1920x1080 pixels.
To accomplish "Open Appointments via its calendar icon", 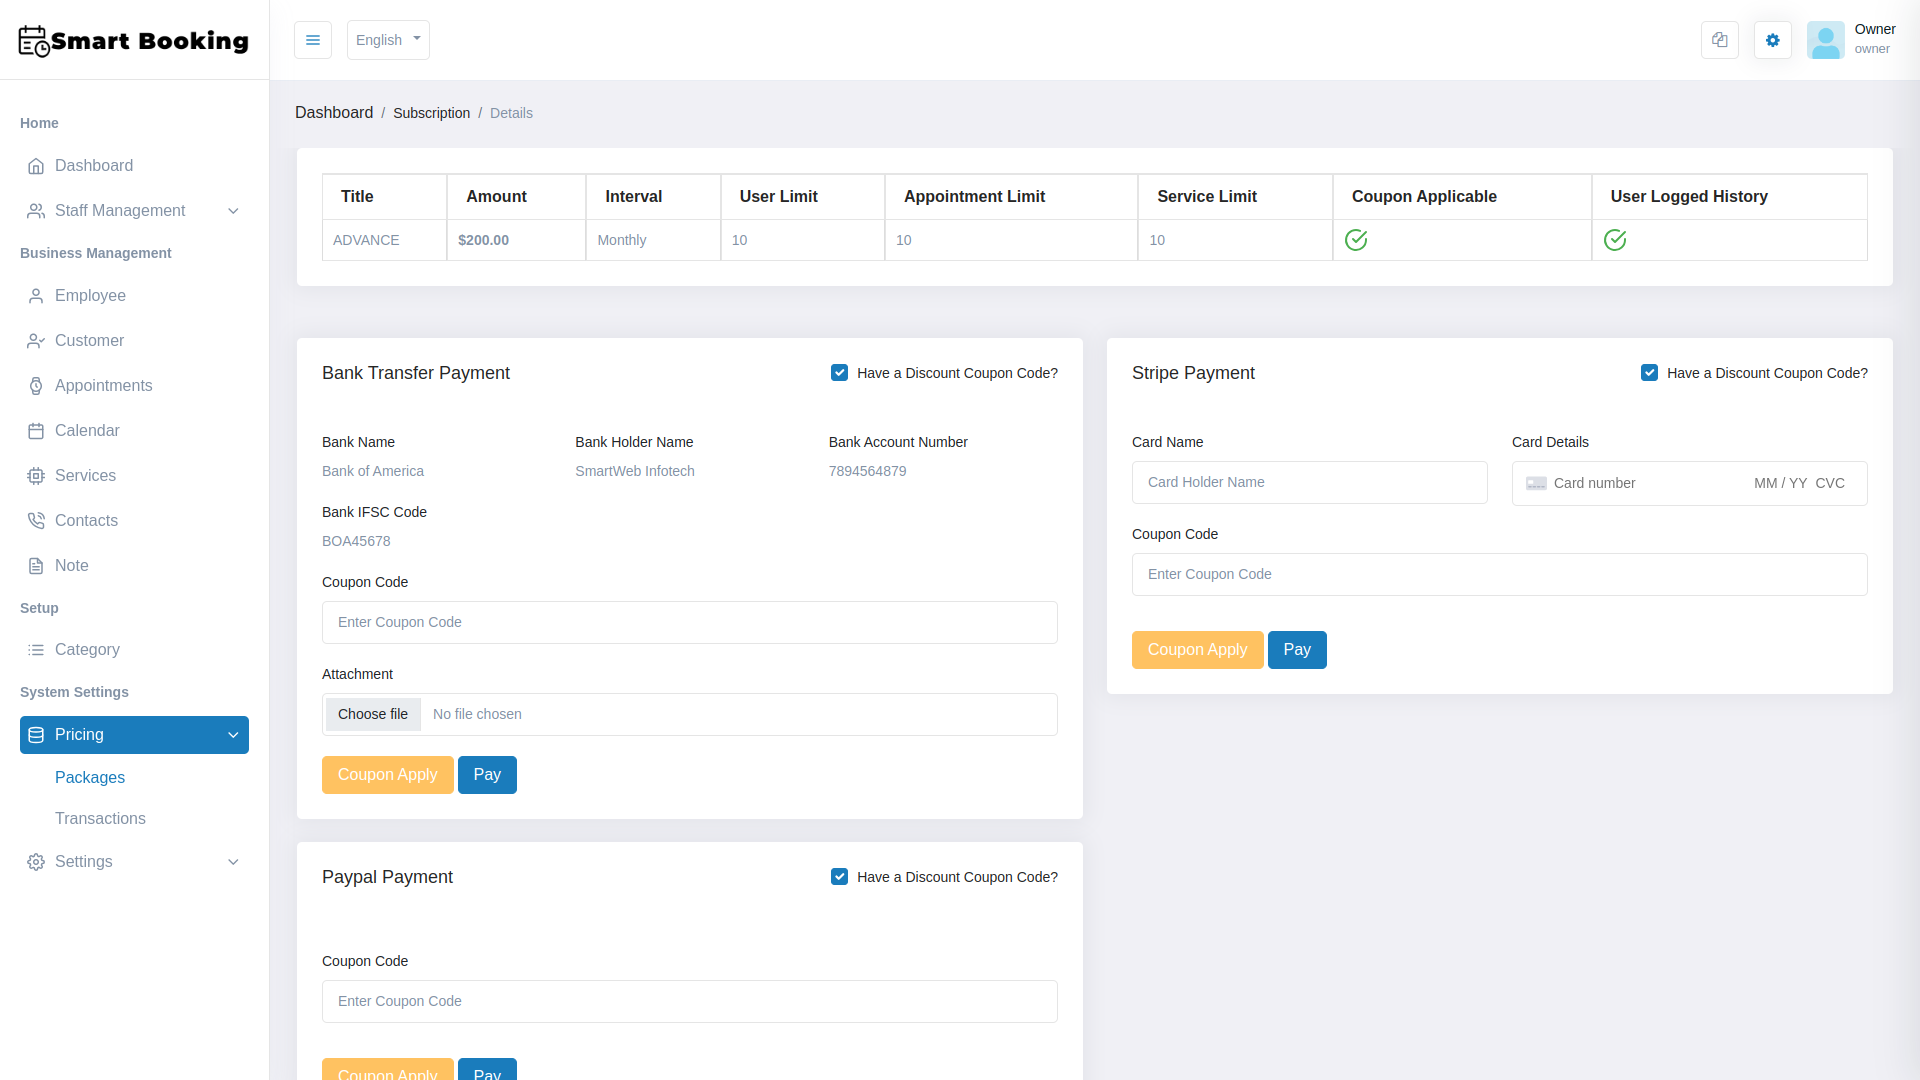I will 36,385.
